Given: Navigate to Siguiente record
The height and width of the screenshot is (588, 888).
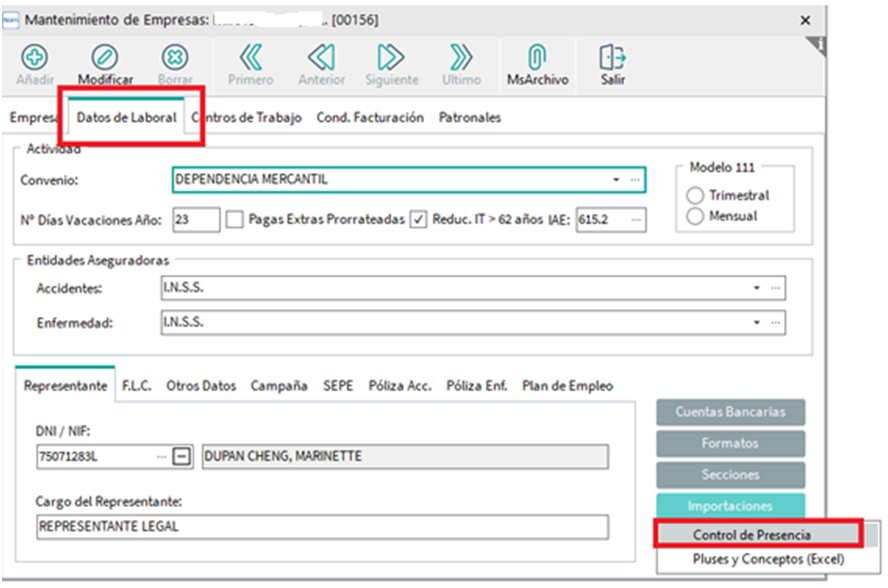Looking at the screenshot, I should (392, 57).
